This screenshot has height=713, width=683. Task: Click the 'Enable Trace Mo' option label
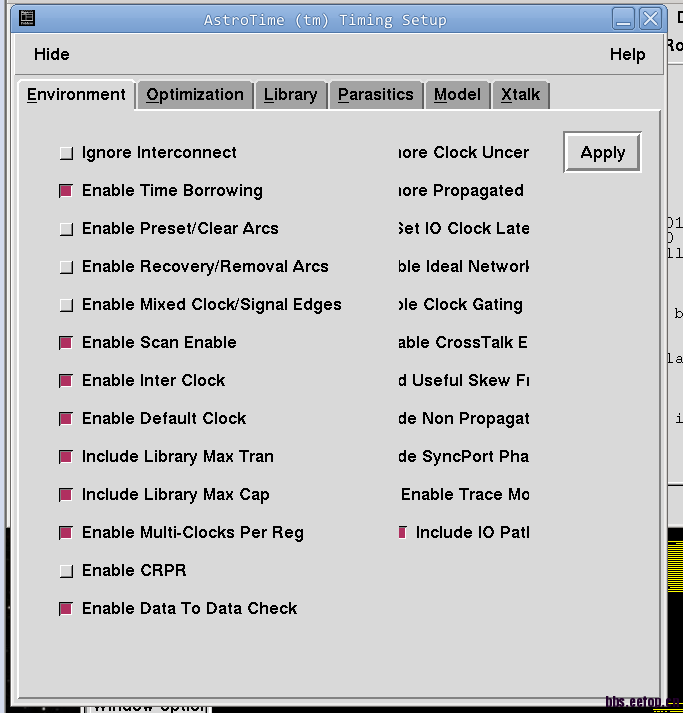(x=465, y=494)
